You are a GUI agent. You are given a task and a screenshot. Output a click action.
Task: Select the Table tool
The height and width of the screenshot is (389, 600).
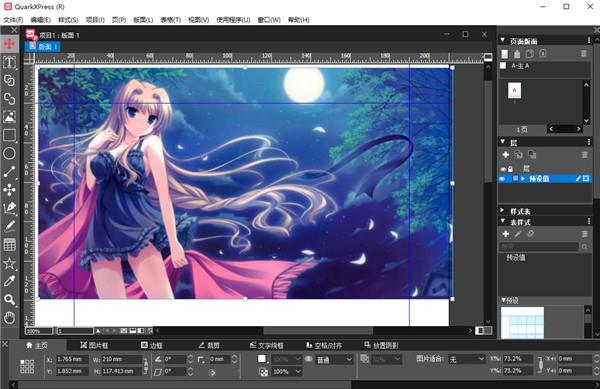pos(9,245)
